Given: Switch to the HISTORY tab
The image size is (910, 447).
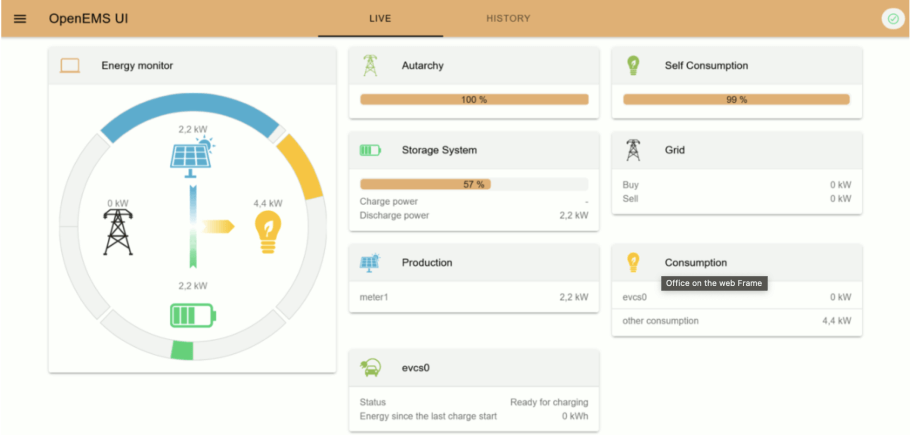Looking at the screenshot, I should (x=508, y=19).
